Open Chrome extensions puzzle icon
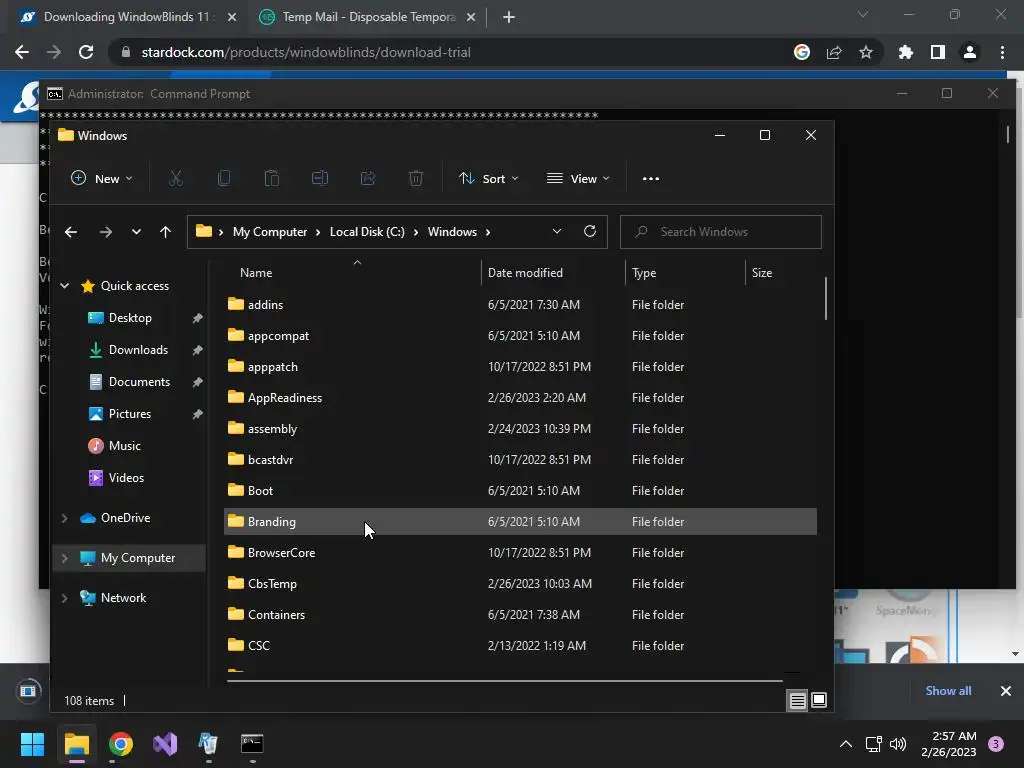Viewport: 1024px width, 768px height. click(x=906, y=52)
